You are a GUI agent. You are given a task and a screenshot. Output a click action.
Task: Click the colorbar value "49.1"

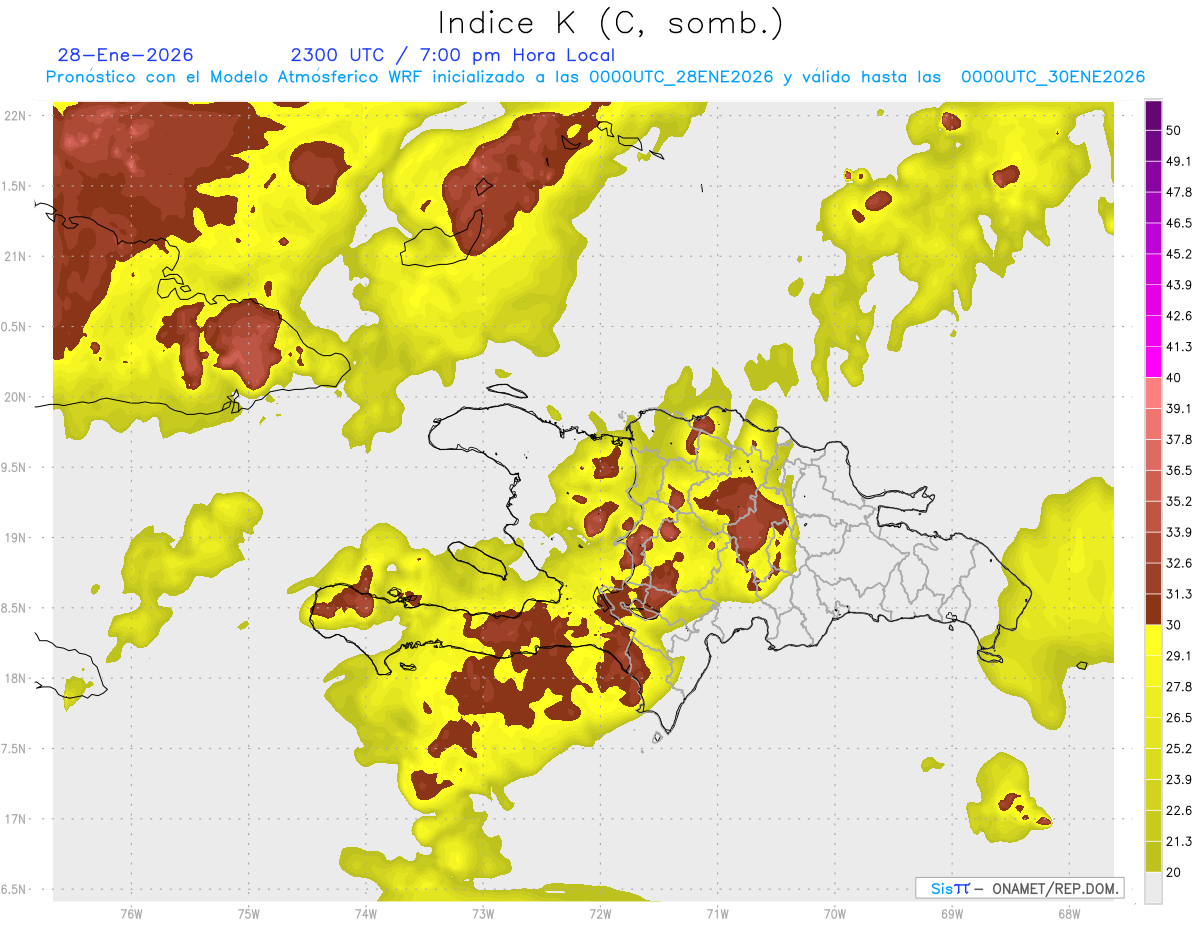click(x=1179, y=161)
